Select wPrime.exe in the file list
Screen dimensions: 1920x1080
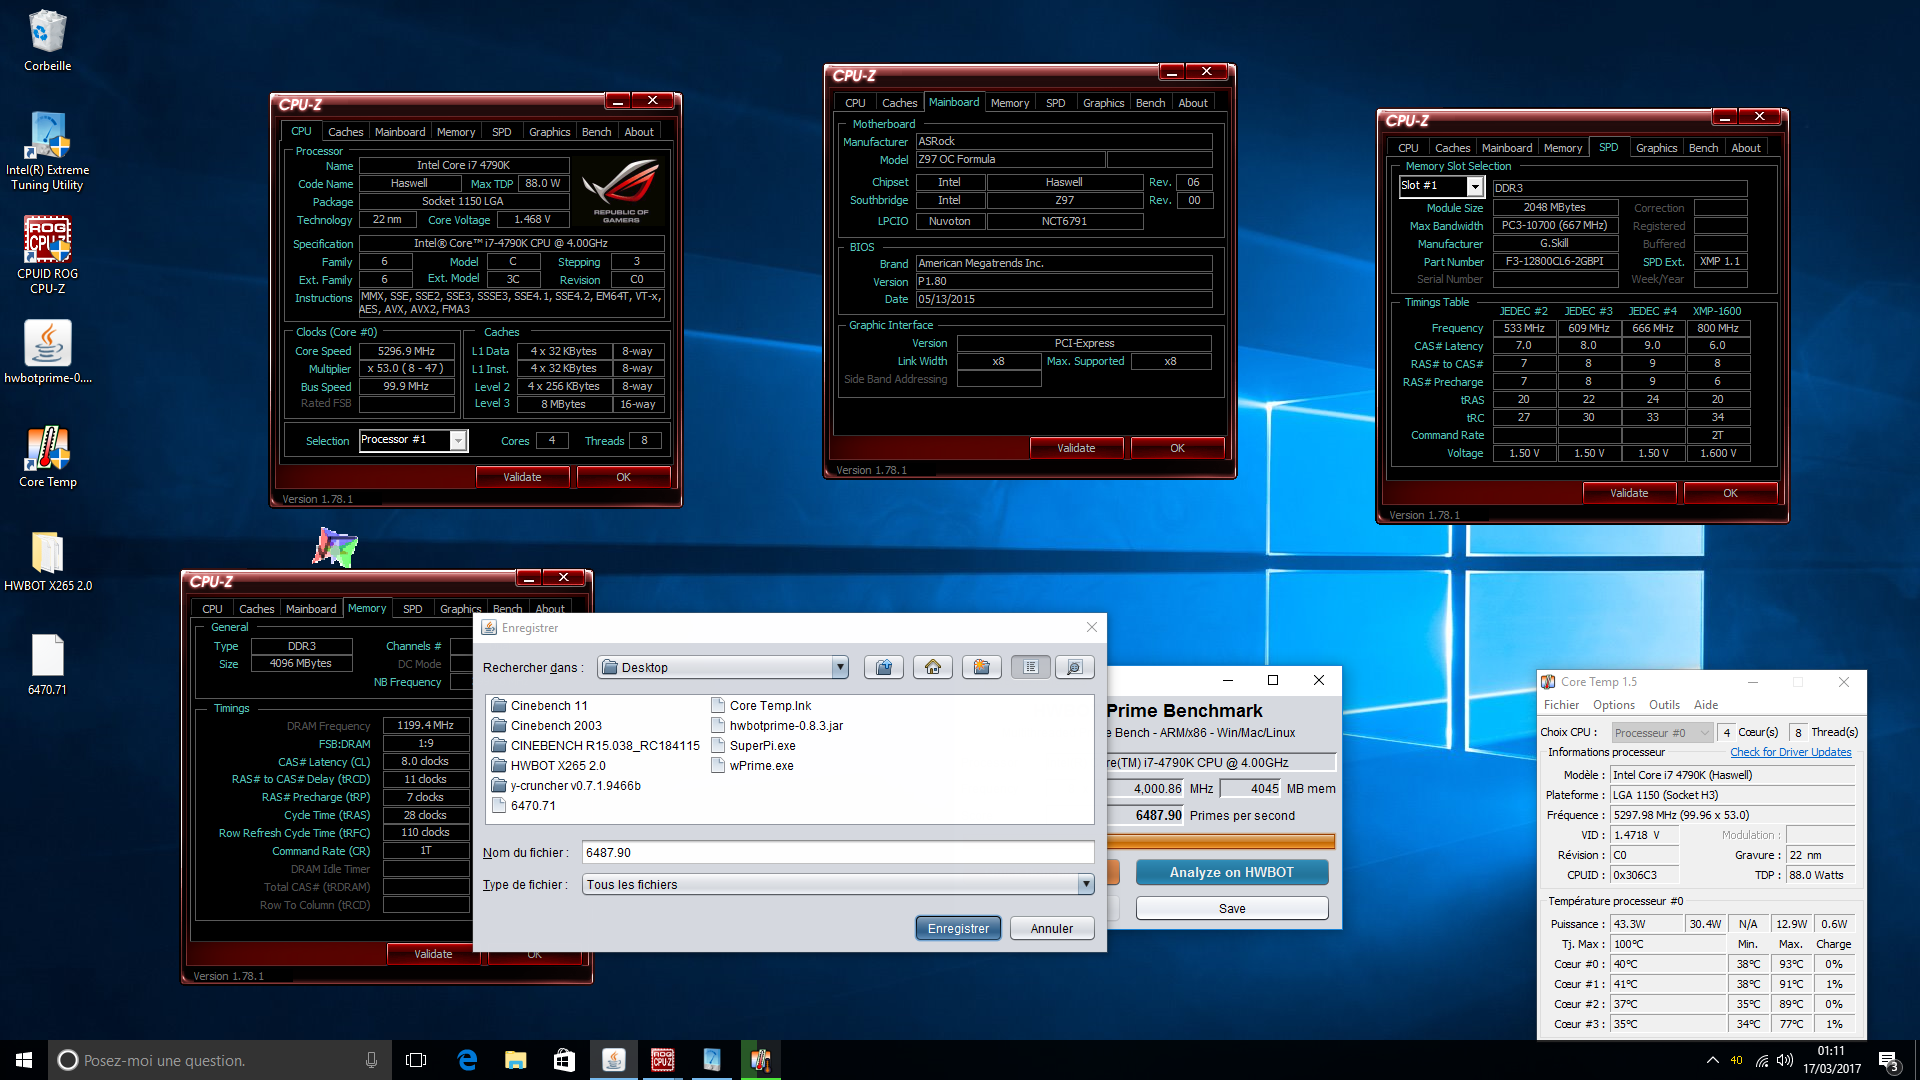[x=752, y=765]
